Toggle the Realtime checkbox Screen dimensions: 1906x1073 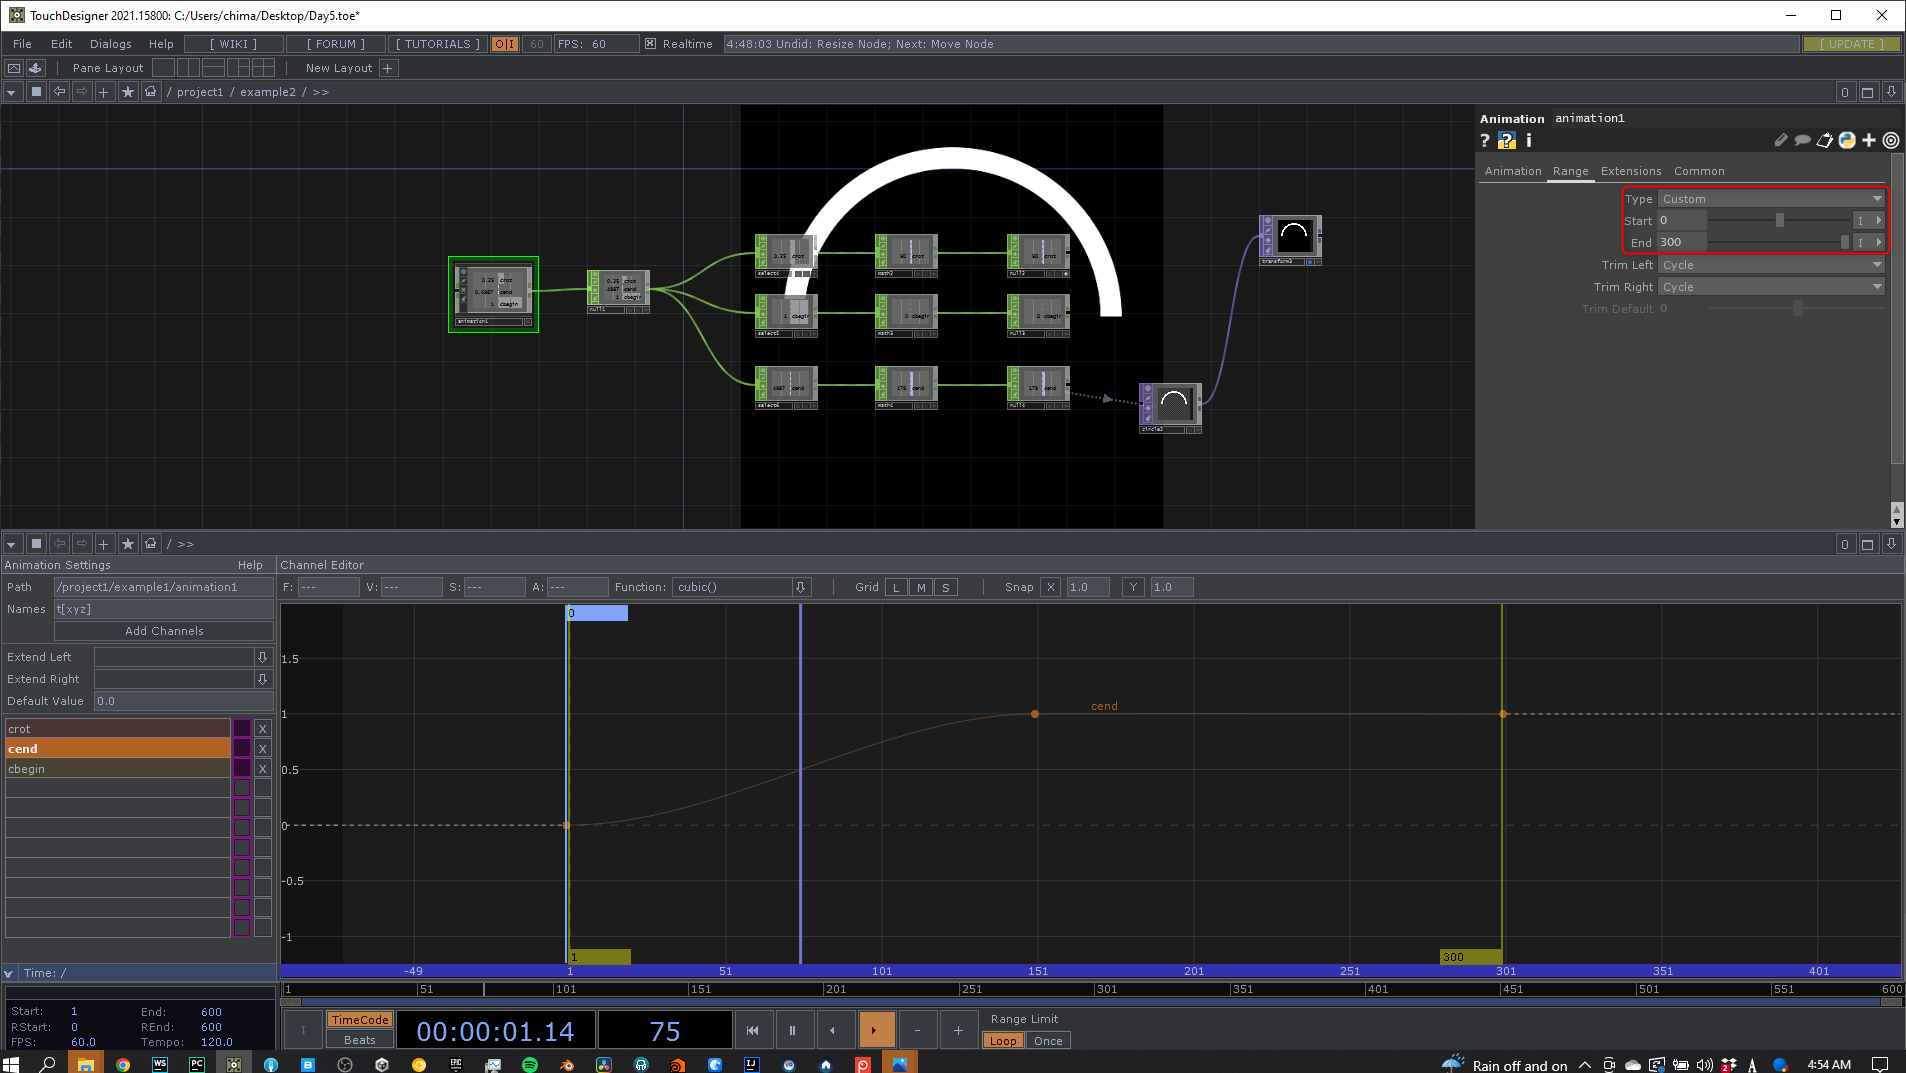[651, 44]
